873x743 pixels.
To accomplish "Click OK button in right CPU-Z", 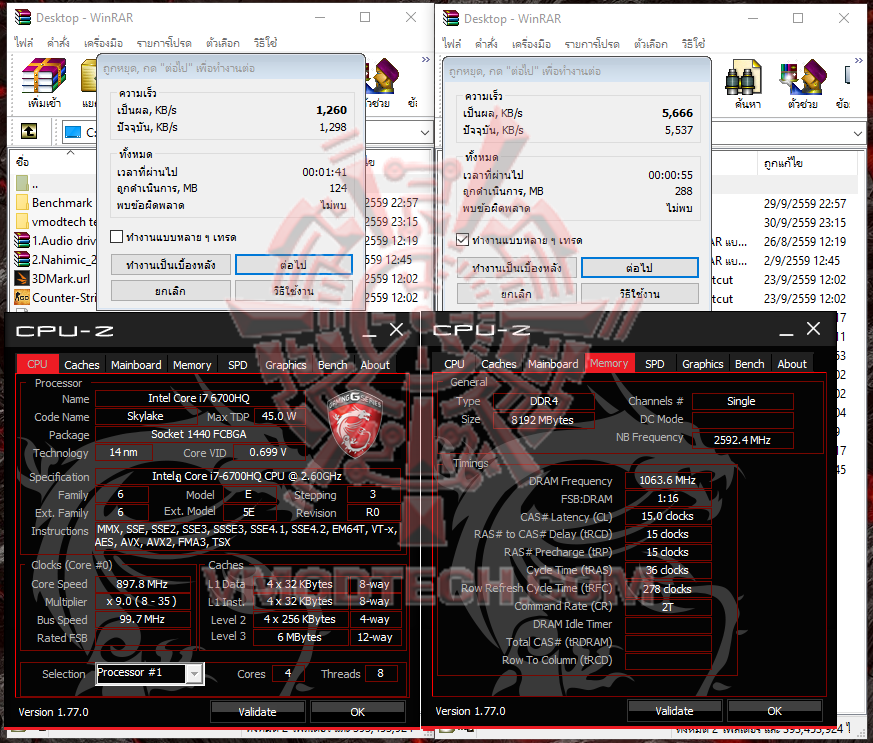I will tap(774, 711).
